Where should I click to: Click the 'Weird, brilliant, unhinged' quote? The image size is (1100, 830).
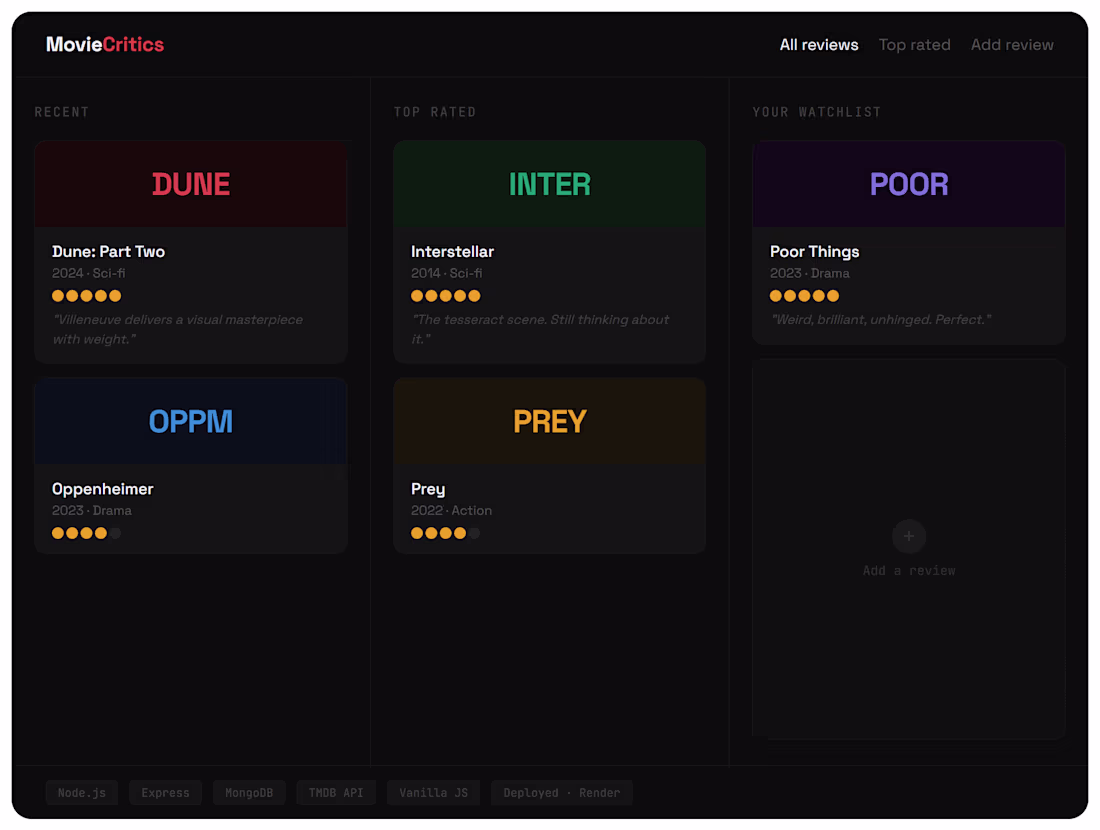(x=881, y=319)
